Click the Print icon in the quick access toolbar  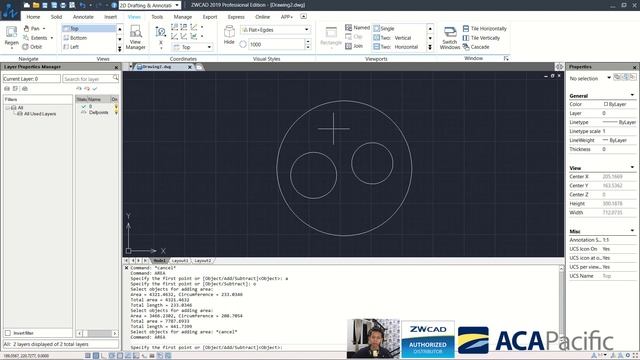[63, 5]
